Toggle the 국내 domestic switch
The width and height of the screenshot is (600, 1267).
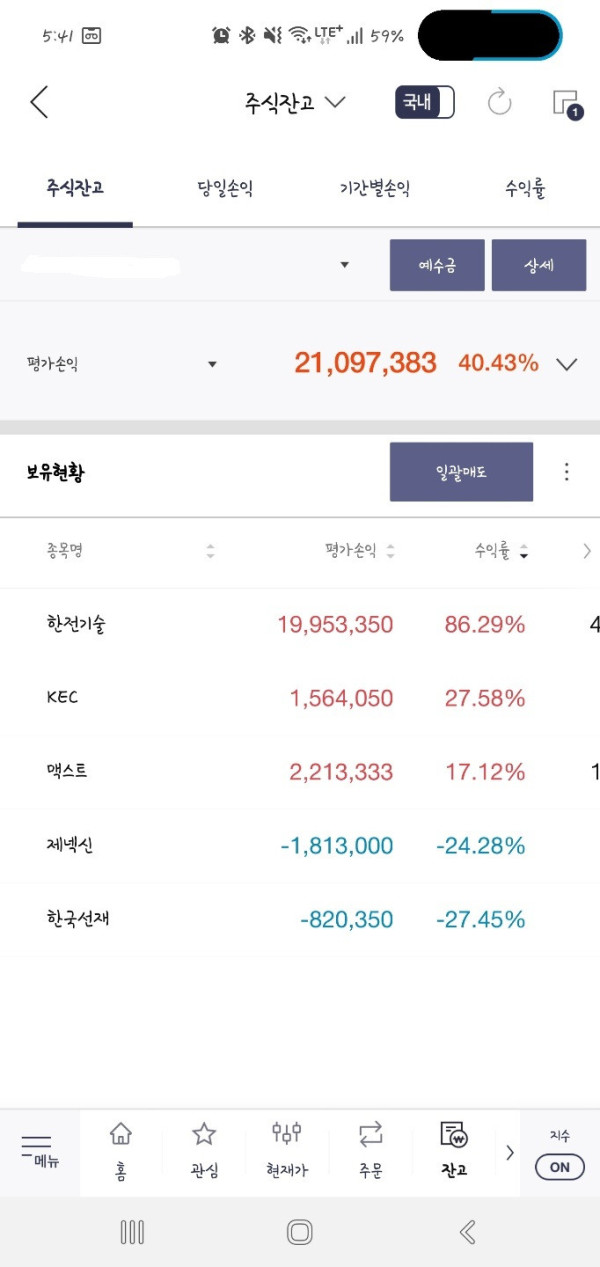425,102
